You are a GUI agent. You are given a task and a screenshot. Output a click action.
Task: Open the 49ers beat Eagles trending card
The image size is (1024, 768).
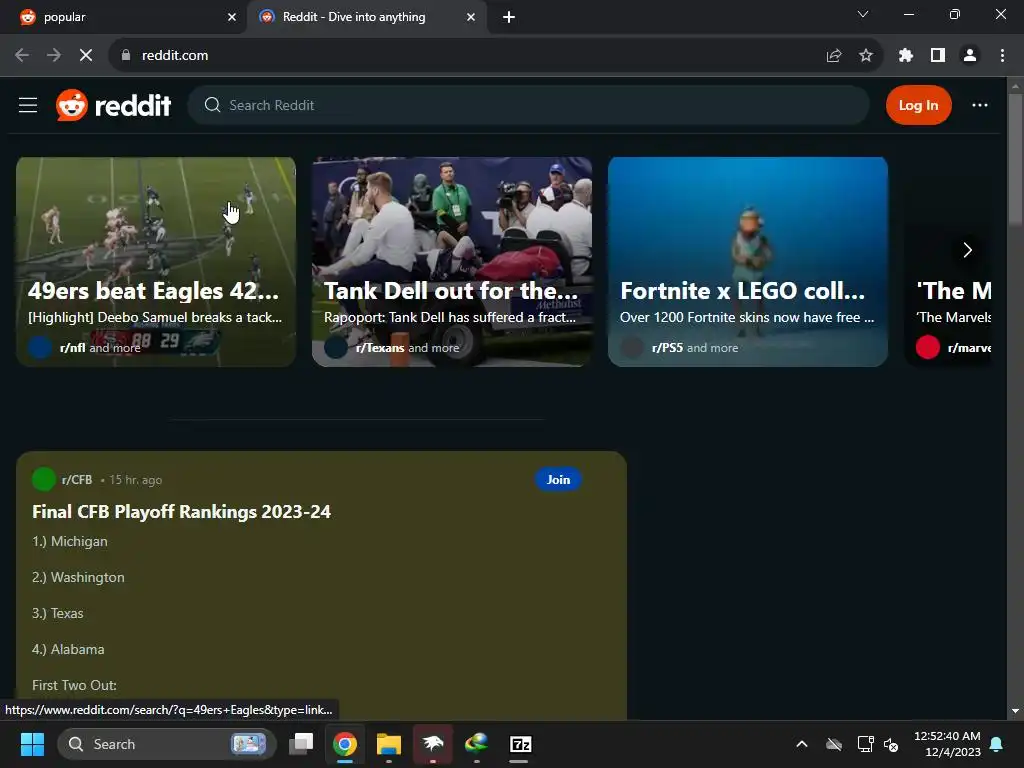tap(156, 261)
